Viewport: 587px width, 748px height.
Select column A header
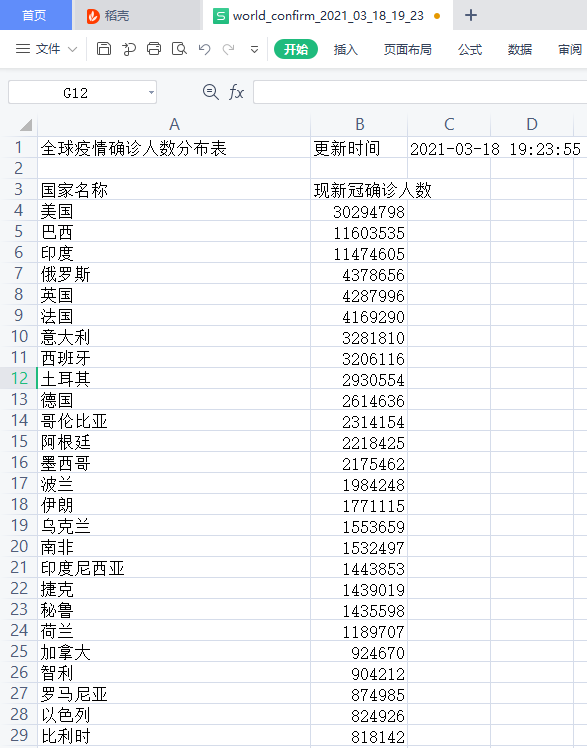pyautogui.click(x=174, y=125)
